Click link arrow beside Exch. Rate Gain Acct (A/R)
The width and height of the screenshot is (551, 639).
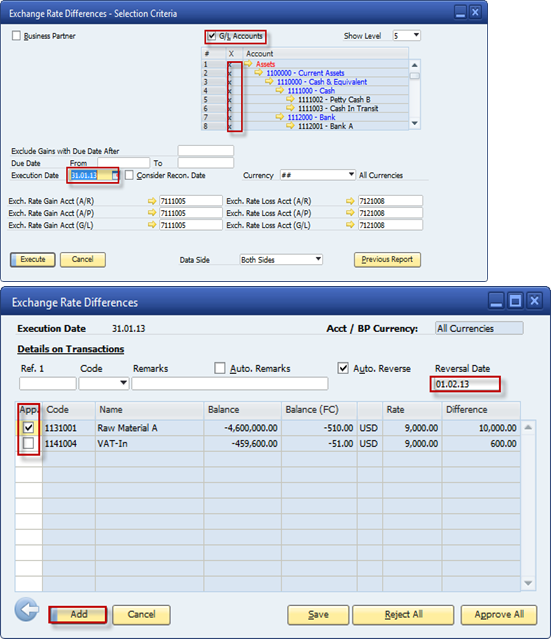[152, 201]
